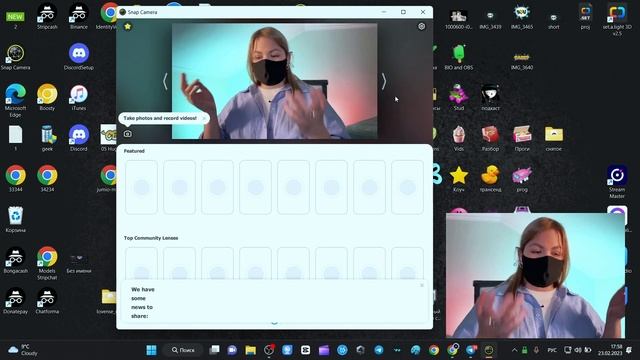The image size is (640, 360).
Task: Open the Recycle Bin (Корзина)
Action: click(16, 220)
